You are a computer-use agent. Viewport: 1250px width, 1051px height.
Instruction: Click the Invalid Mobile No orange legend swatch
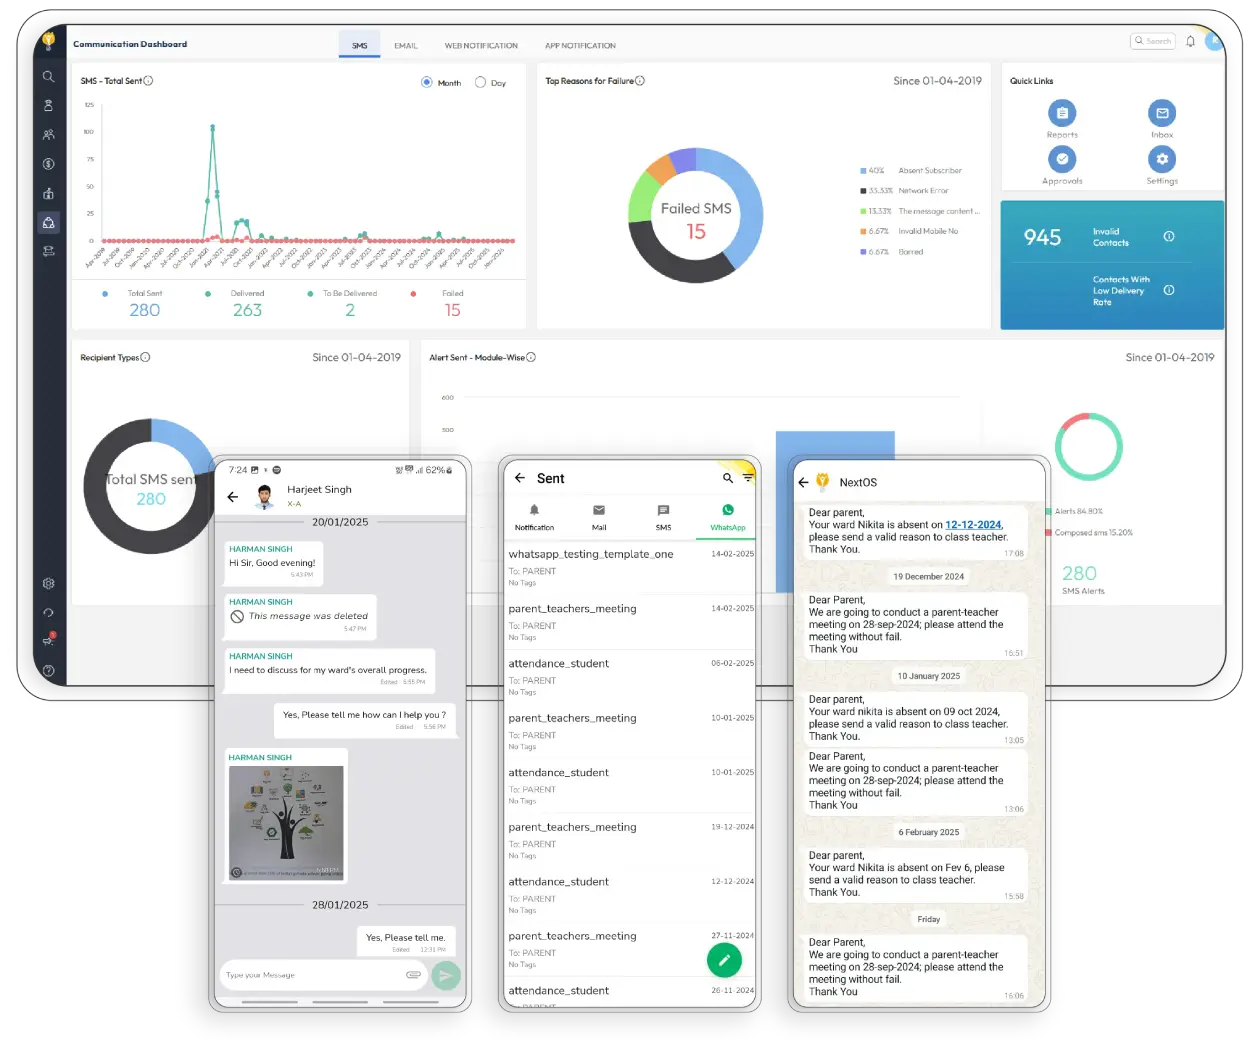[x=863, y=232]
